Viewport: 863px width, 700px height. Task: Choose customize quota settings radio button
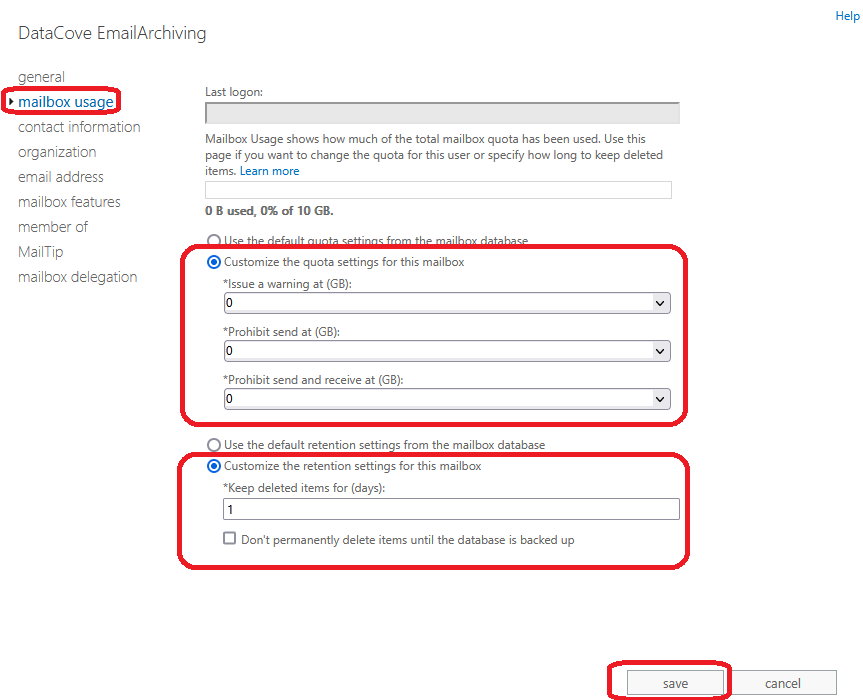pyautogui.click(x=213, y=262)
